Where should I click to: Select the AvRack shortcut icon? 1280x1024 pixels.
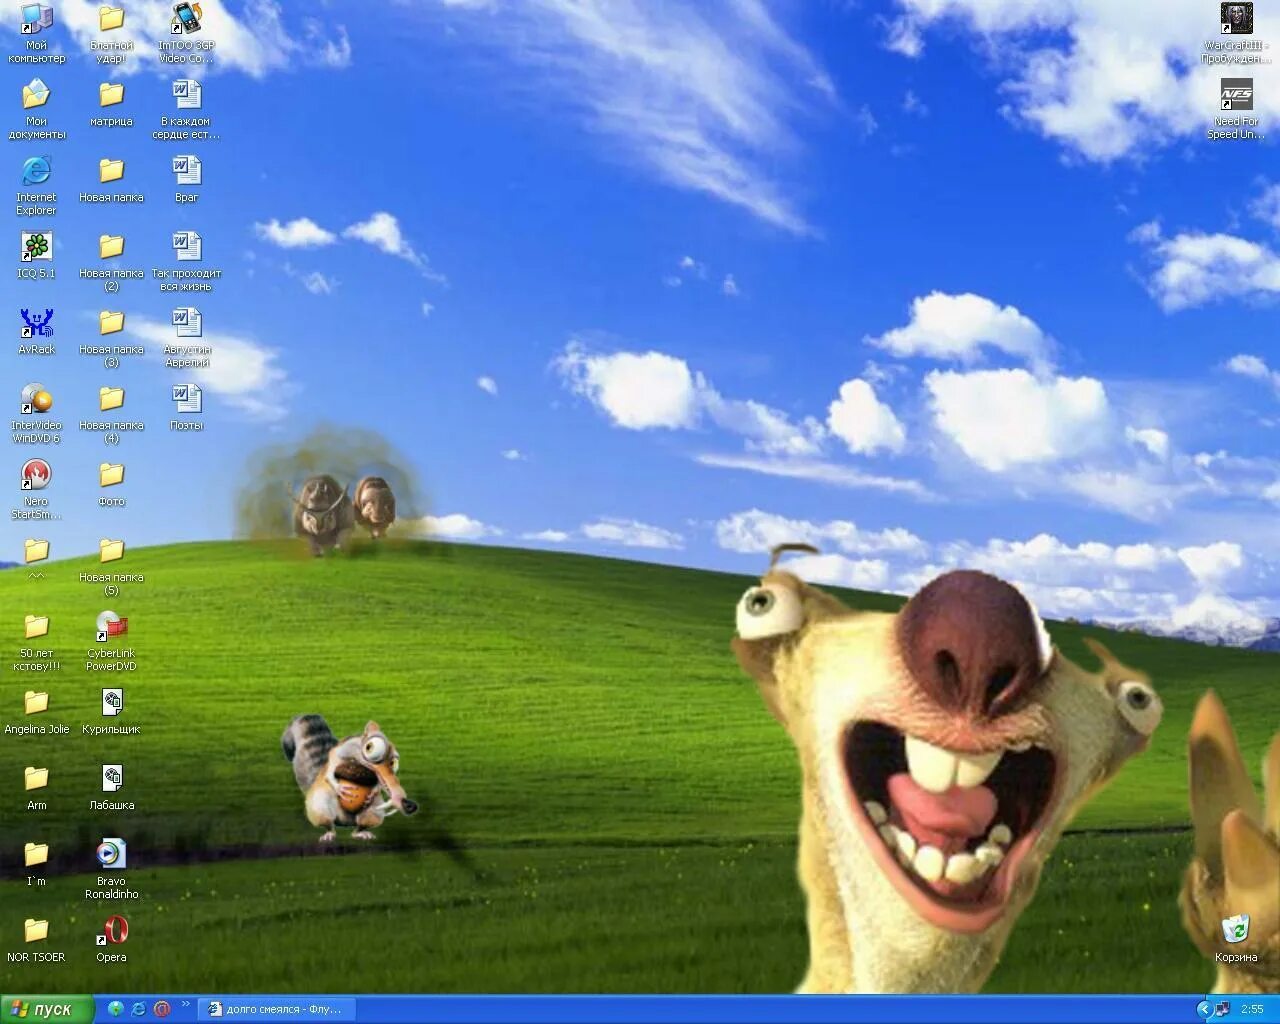pyautogui.click(x=36, y=331)
